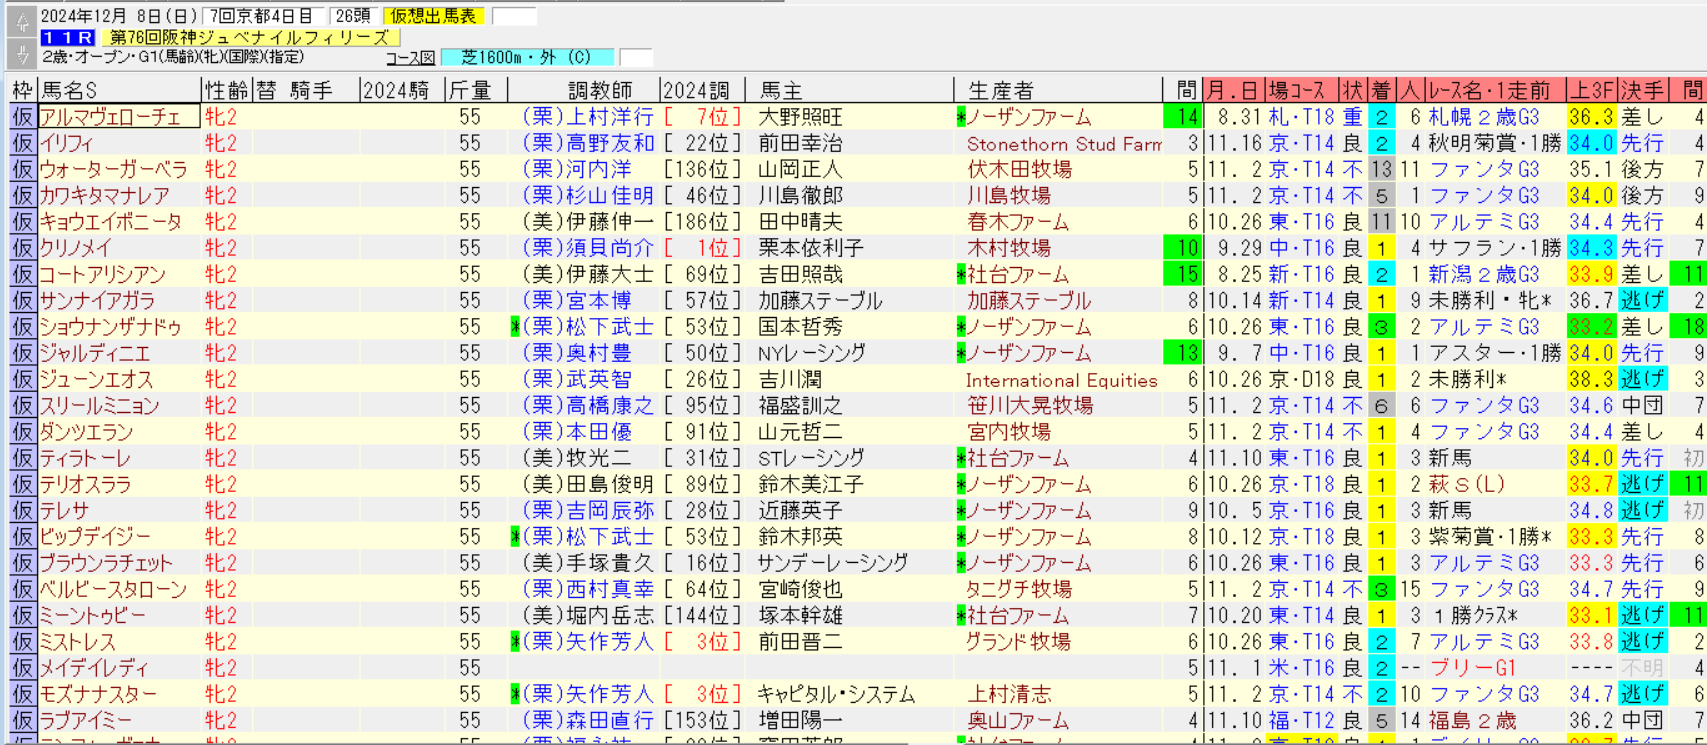This screenshot has height=745, width=1707.
Task: Click the 33.2 last-3F cell of ショウナンザナドゥ
Action: tap(1591, 327)
